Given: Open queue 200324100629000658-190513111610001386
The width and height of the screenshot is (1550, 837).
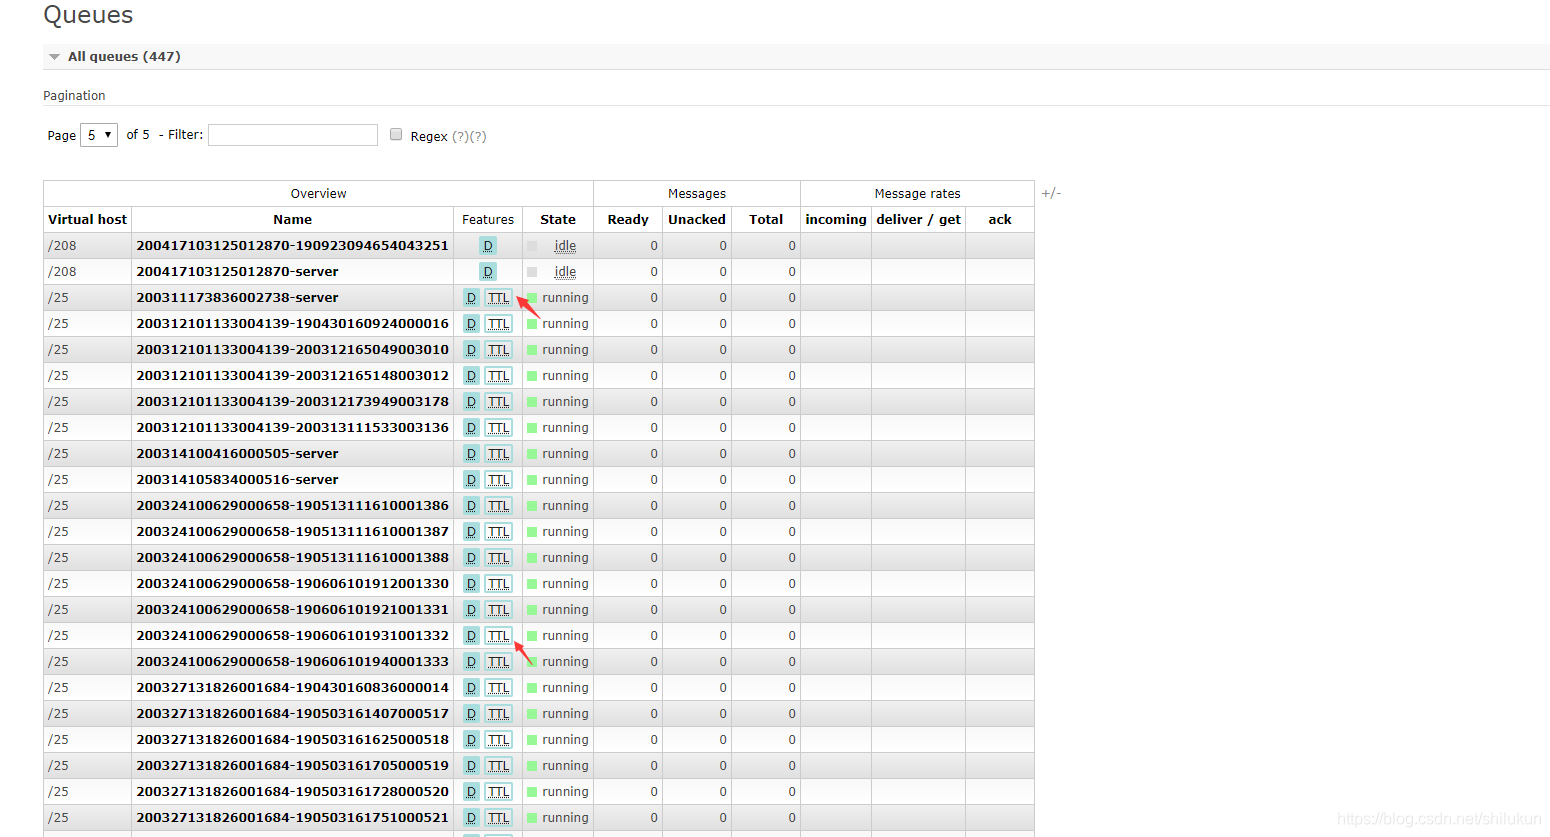Looking at the screenshot, I should [x=292, y=506].
